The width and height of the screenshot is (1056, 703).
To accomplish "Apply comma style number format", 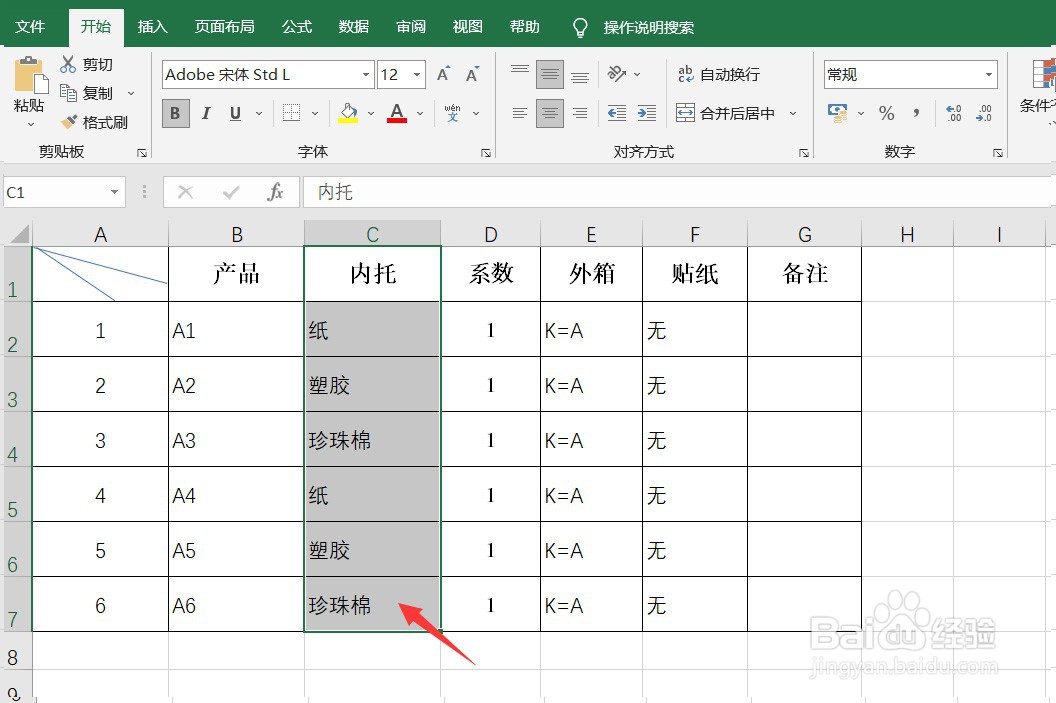I will pyautogui.click(x=916, y=113).
